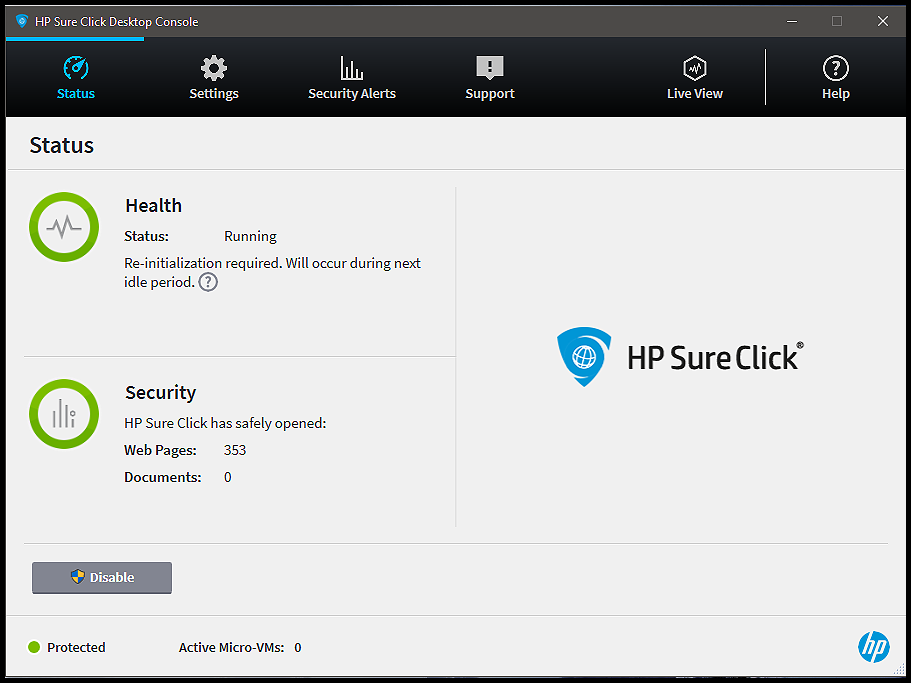Screen dimensions: 911x683
Task: Click the Protected status indicator
Action: [x=66, y=647]
